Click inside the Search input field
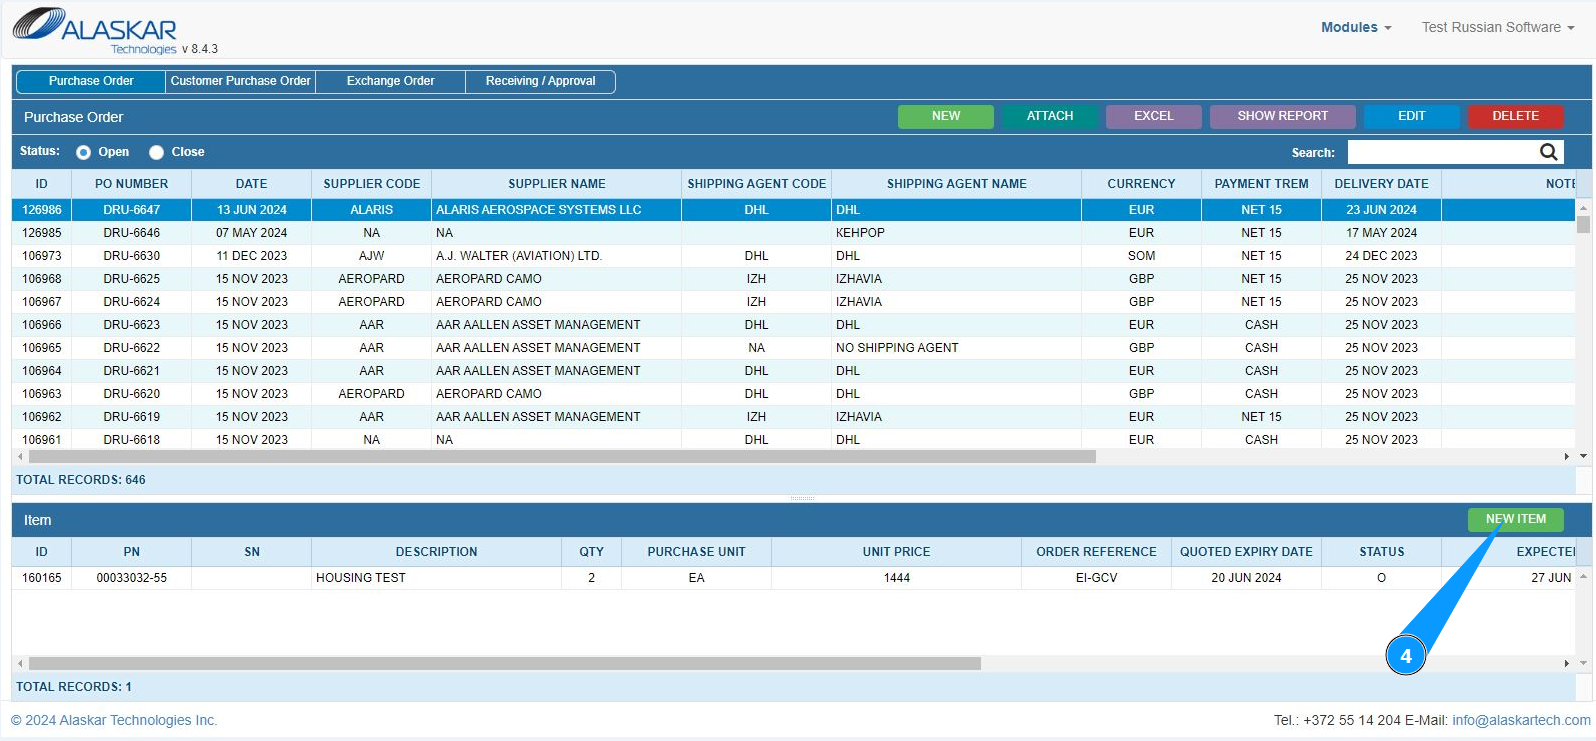 pos(1440,152)
